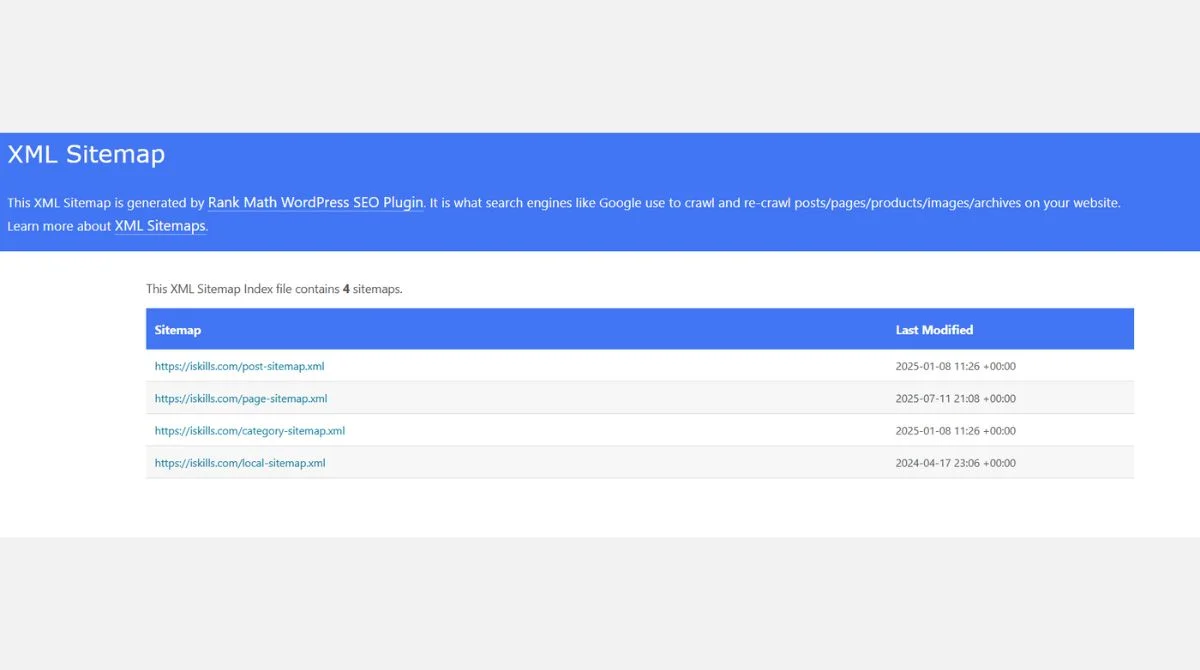Select the category-sitemap date 2025-01-08 11:26
Screen dimensions: 1200x670
[x=956, y=431]
